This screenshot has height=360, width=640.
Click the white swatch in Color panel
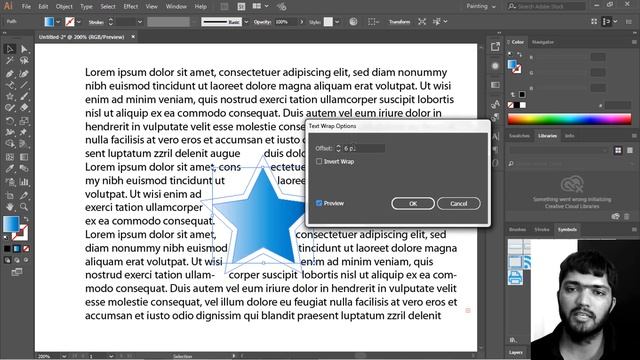pyautogui.click(x=523, y=105)
